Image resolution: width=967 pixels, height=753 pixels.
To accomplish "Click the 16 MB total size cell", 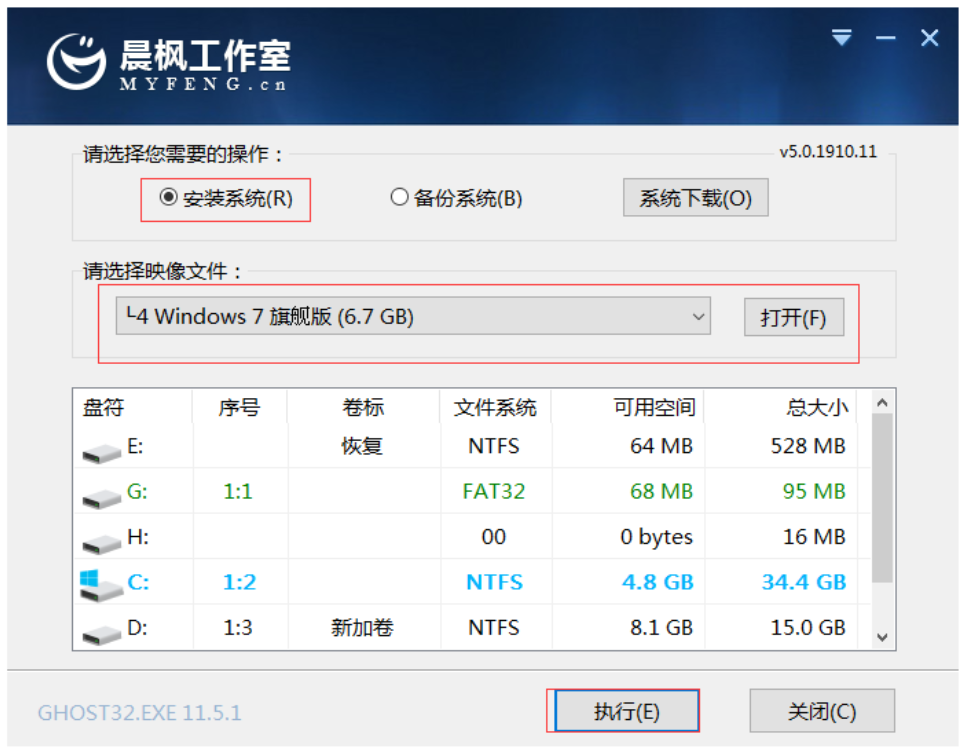I will tap(814, 537).
